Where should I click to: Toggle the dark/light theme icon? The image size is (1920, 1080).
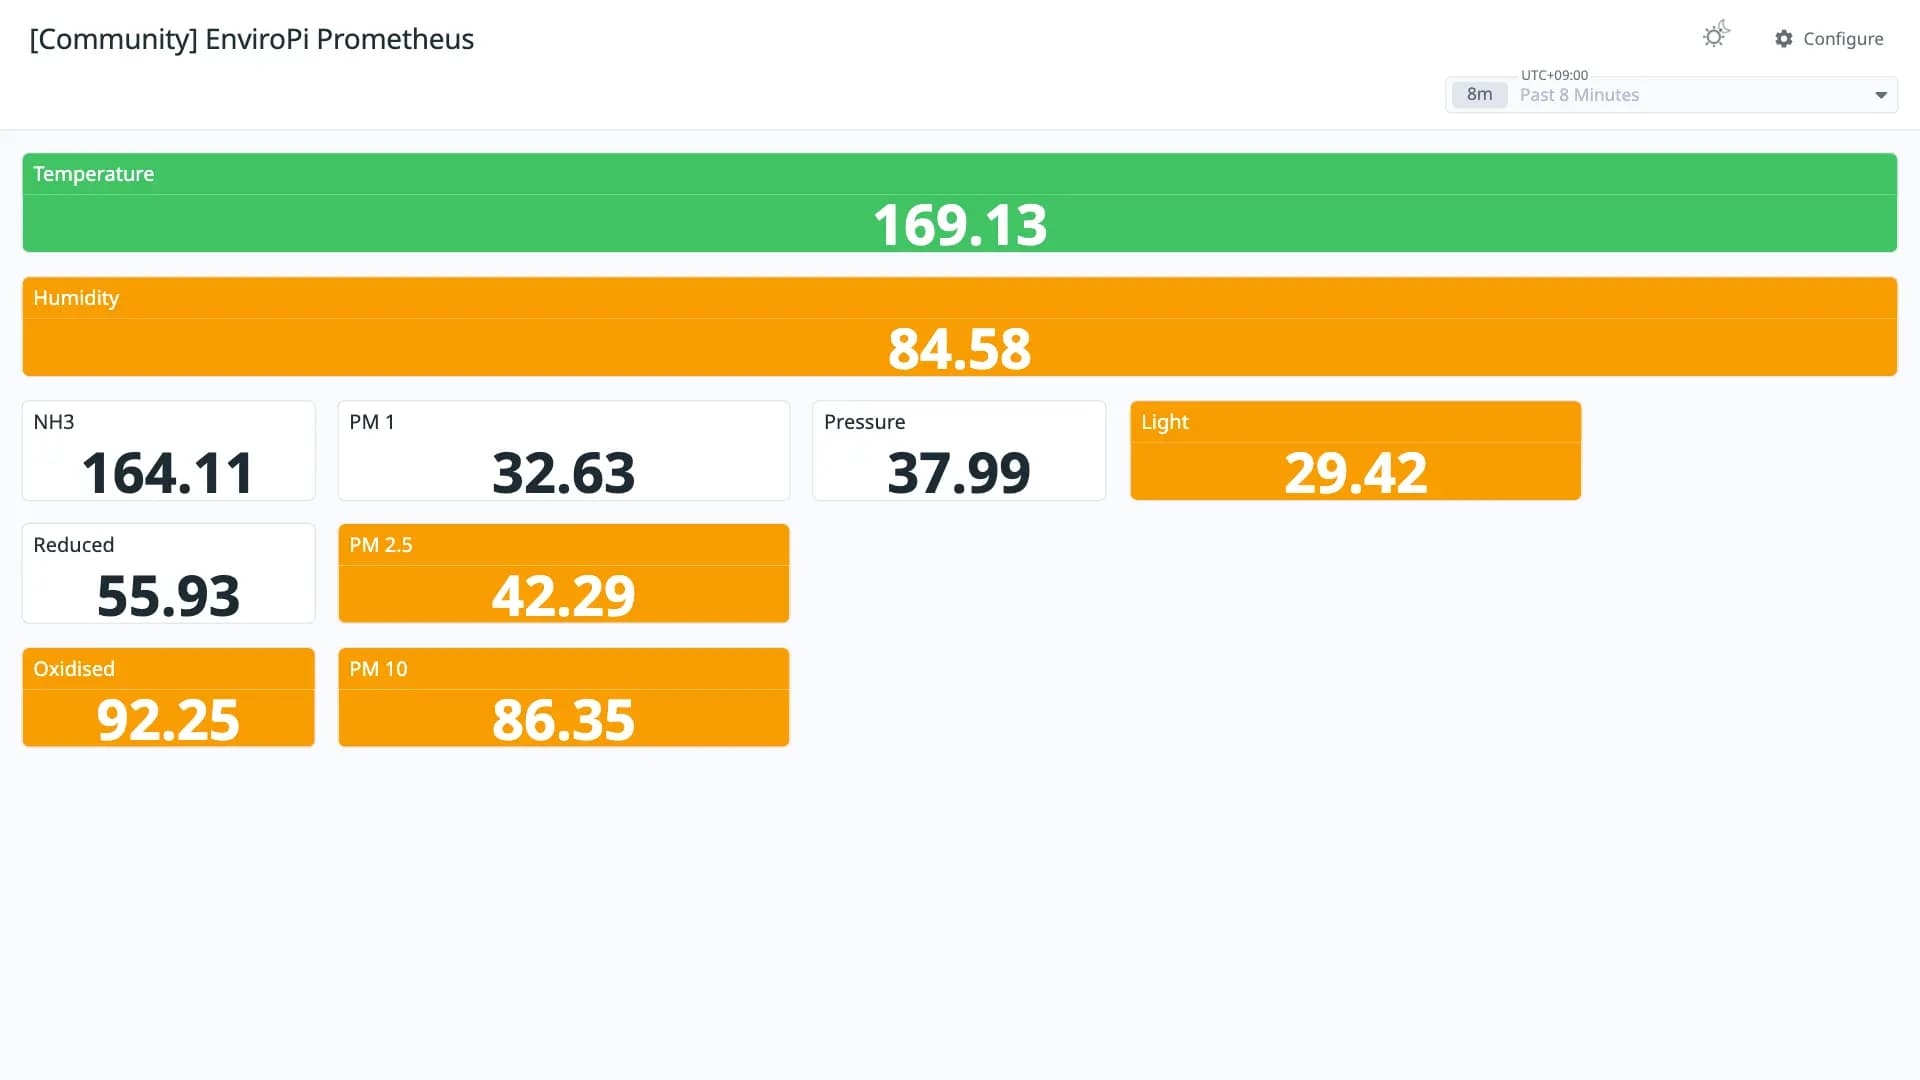point(1716,36)
